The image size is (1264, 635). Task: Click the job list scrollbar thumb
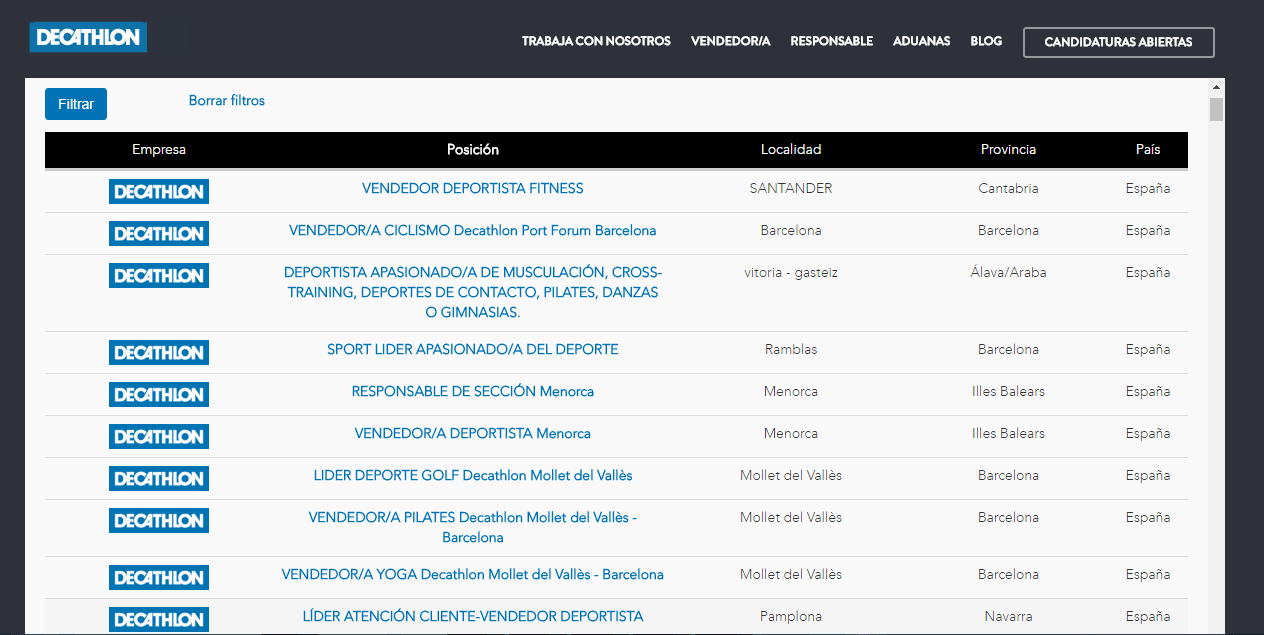1216,109
